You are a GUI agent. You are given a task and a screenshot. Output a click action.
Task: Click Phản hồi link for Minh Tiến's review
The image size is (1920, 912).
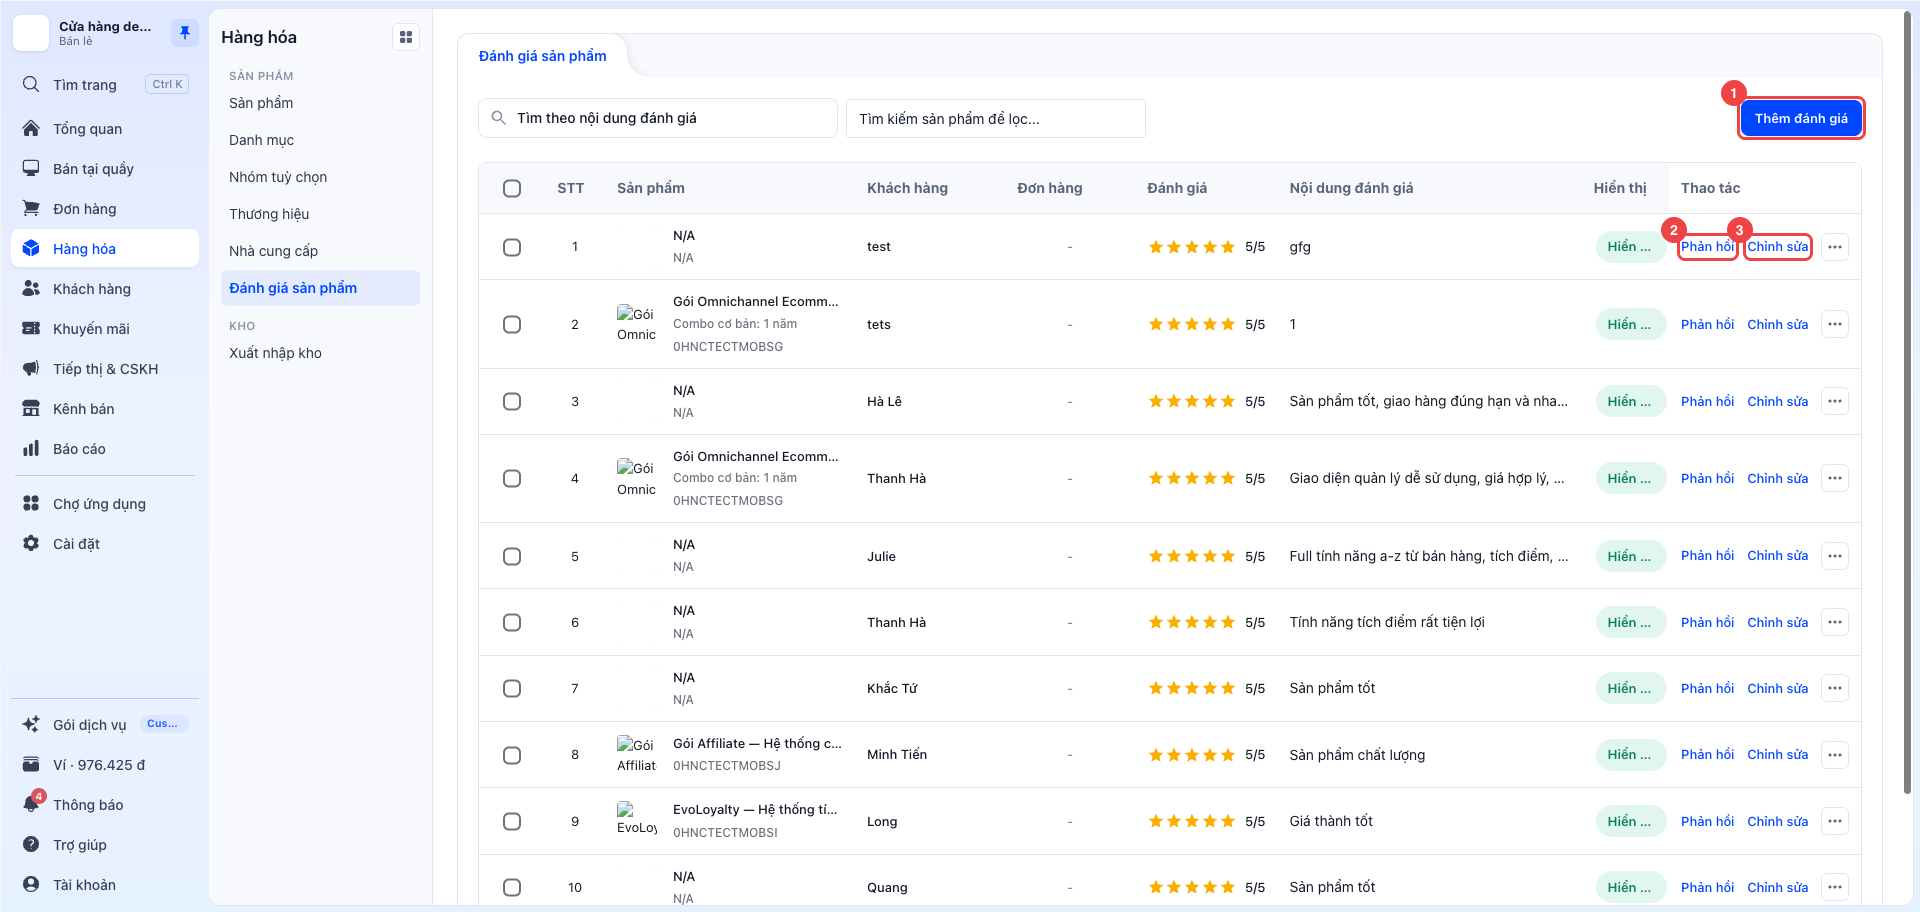point(1707,755)
